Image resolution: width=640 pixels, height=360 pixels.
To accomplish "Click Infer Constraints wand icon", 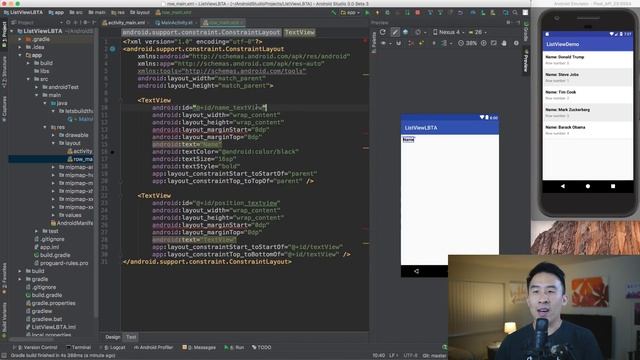I will click(421, 43).
